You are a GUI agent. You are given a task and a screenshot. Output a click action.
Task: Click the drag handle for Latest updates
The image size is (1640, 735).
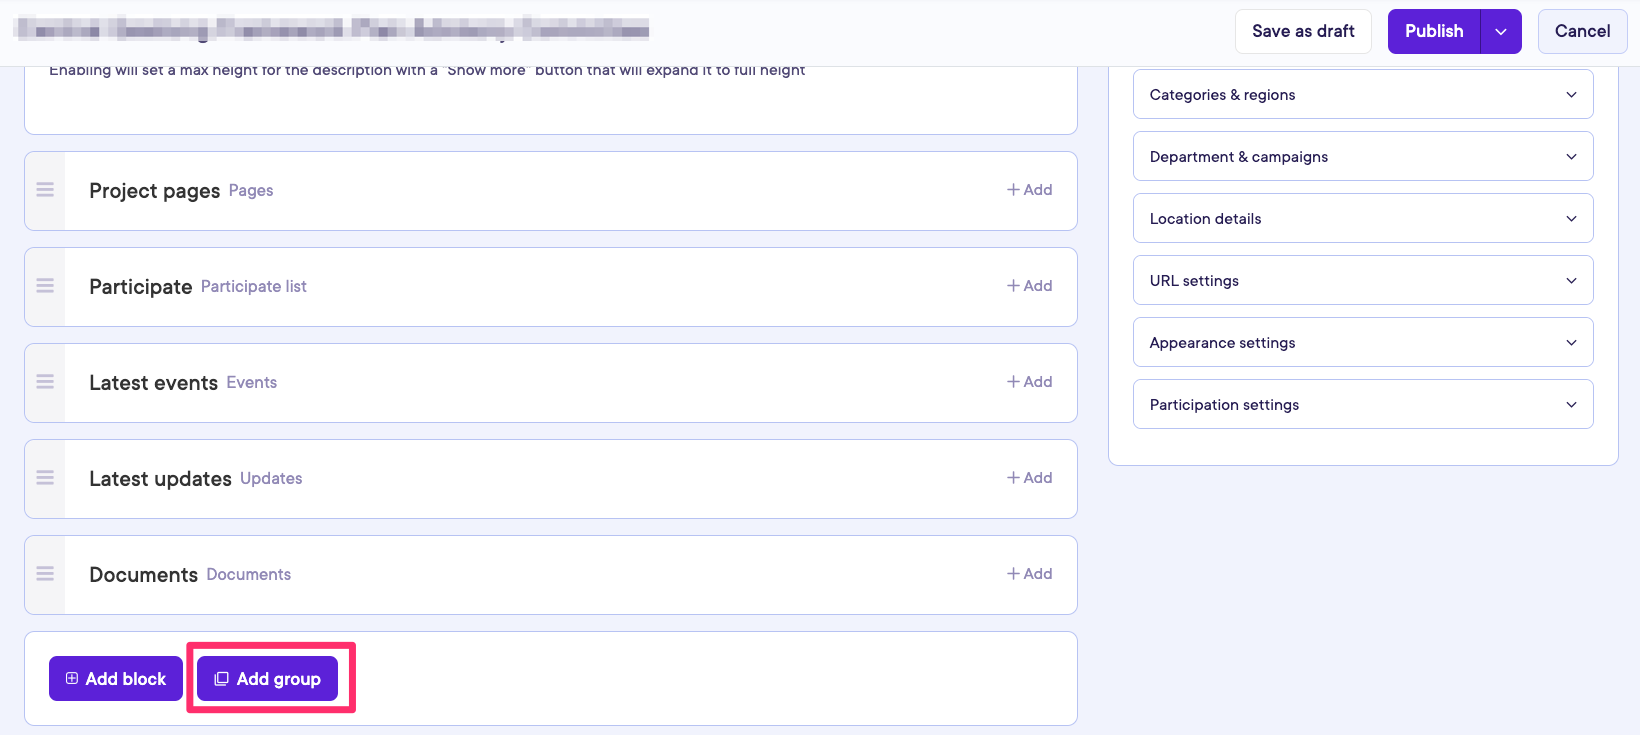(45, 478)
